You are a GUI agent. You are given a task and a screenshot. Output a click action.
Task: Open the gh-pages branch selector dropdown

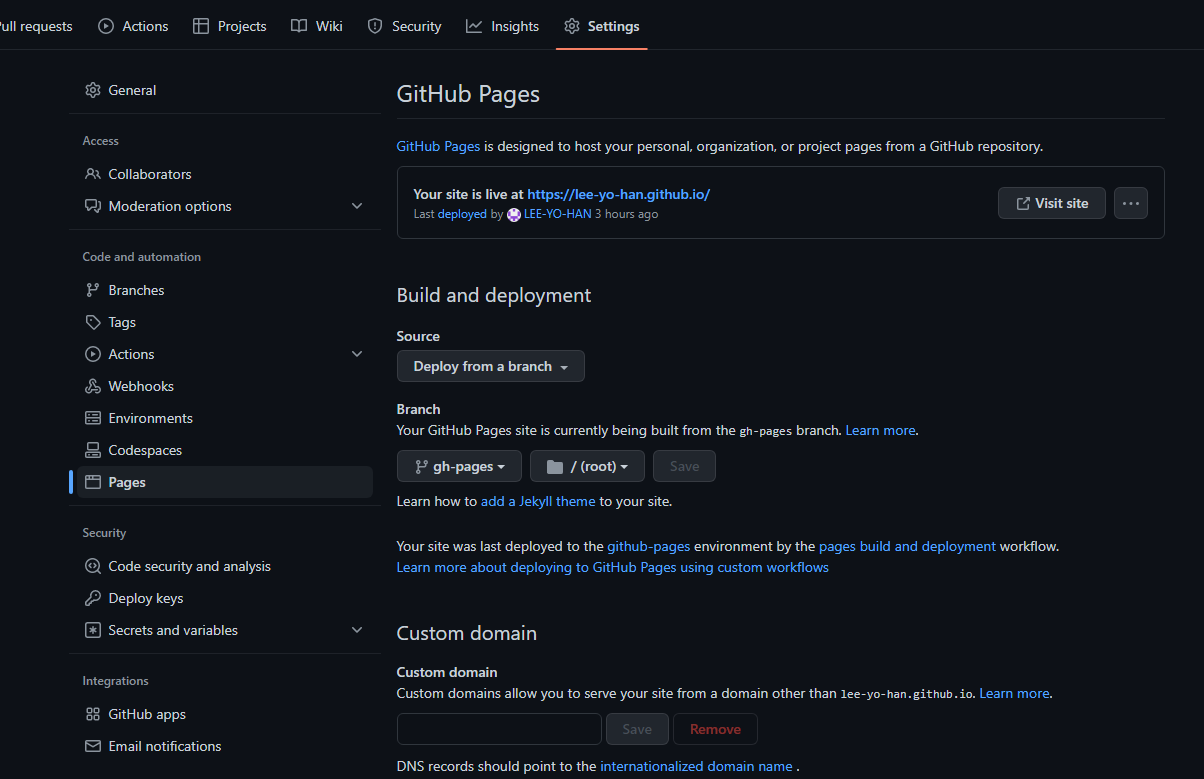point(459,466)
